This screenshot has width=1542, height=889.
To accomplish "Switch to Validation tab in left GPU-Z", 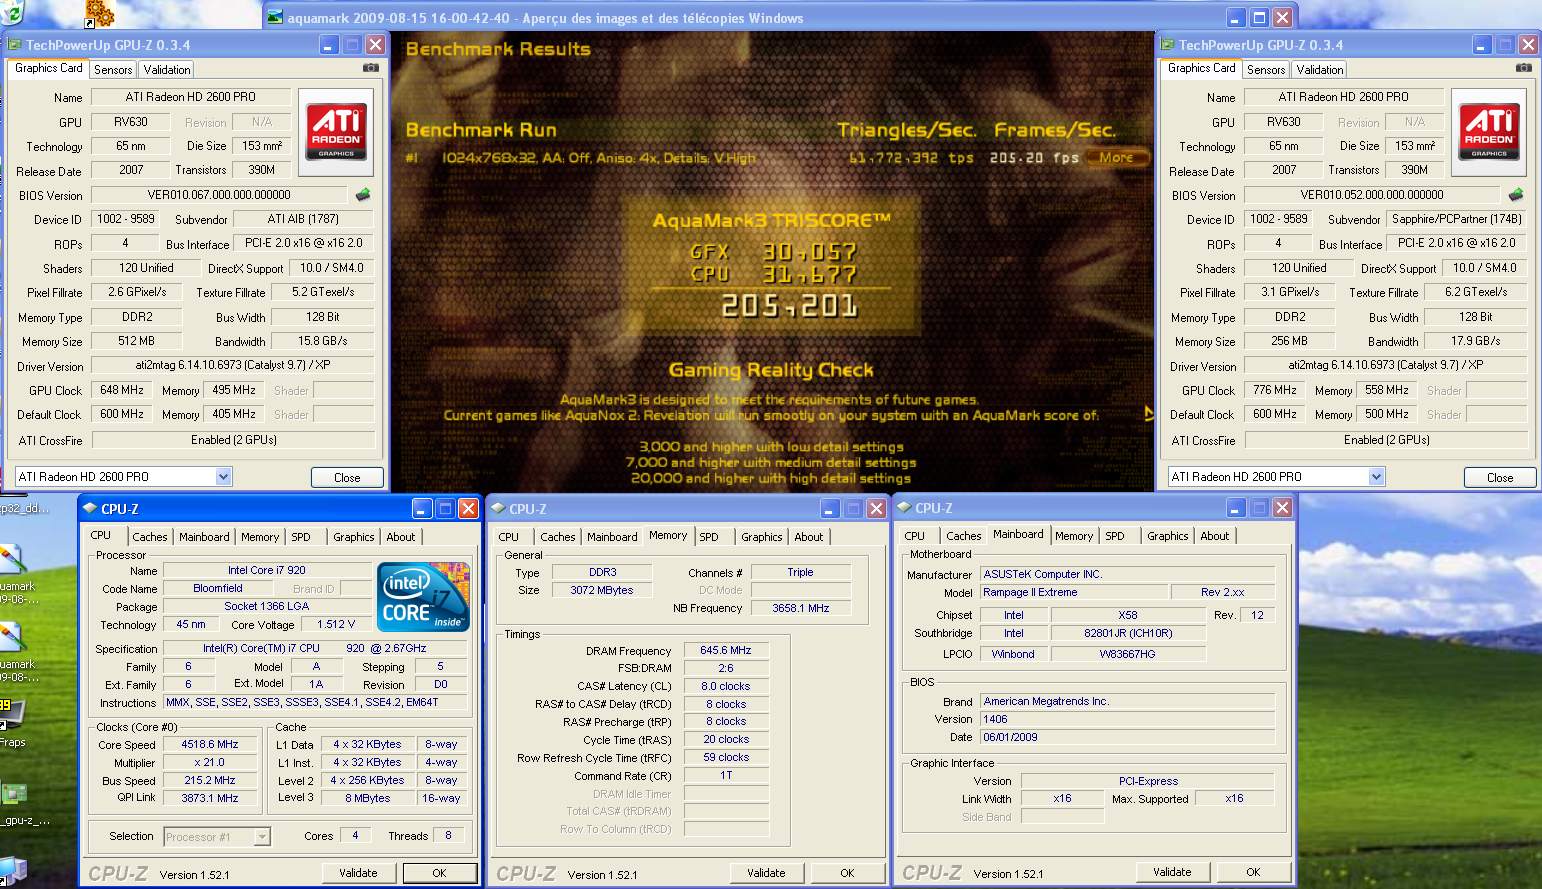I will (167, 70).
